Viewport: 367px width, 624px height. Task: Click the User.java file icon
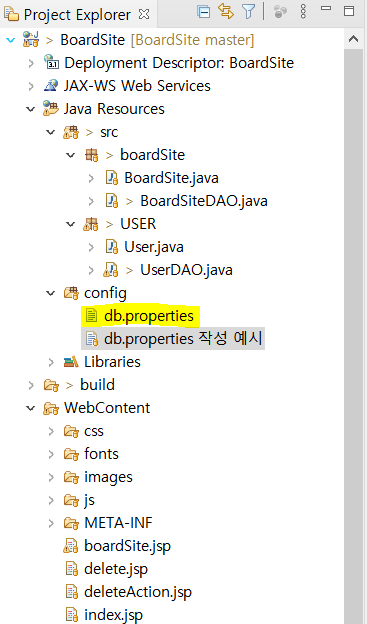click(112, 247)
